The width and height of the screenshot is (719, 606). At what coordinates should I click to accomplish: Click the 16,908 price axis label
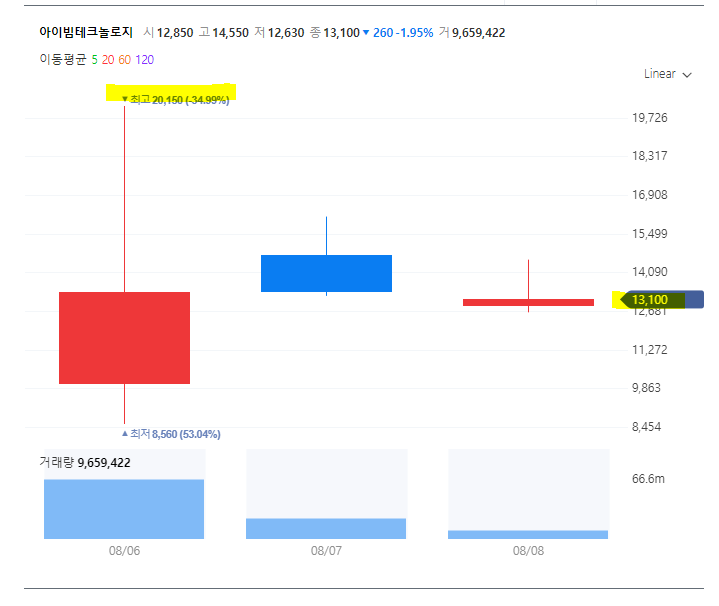(x=649, y=195)
